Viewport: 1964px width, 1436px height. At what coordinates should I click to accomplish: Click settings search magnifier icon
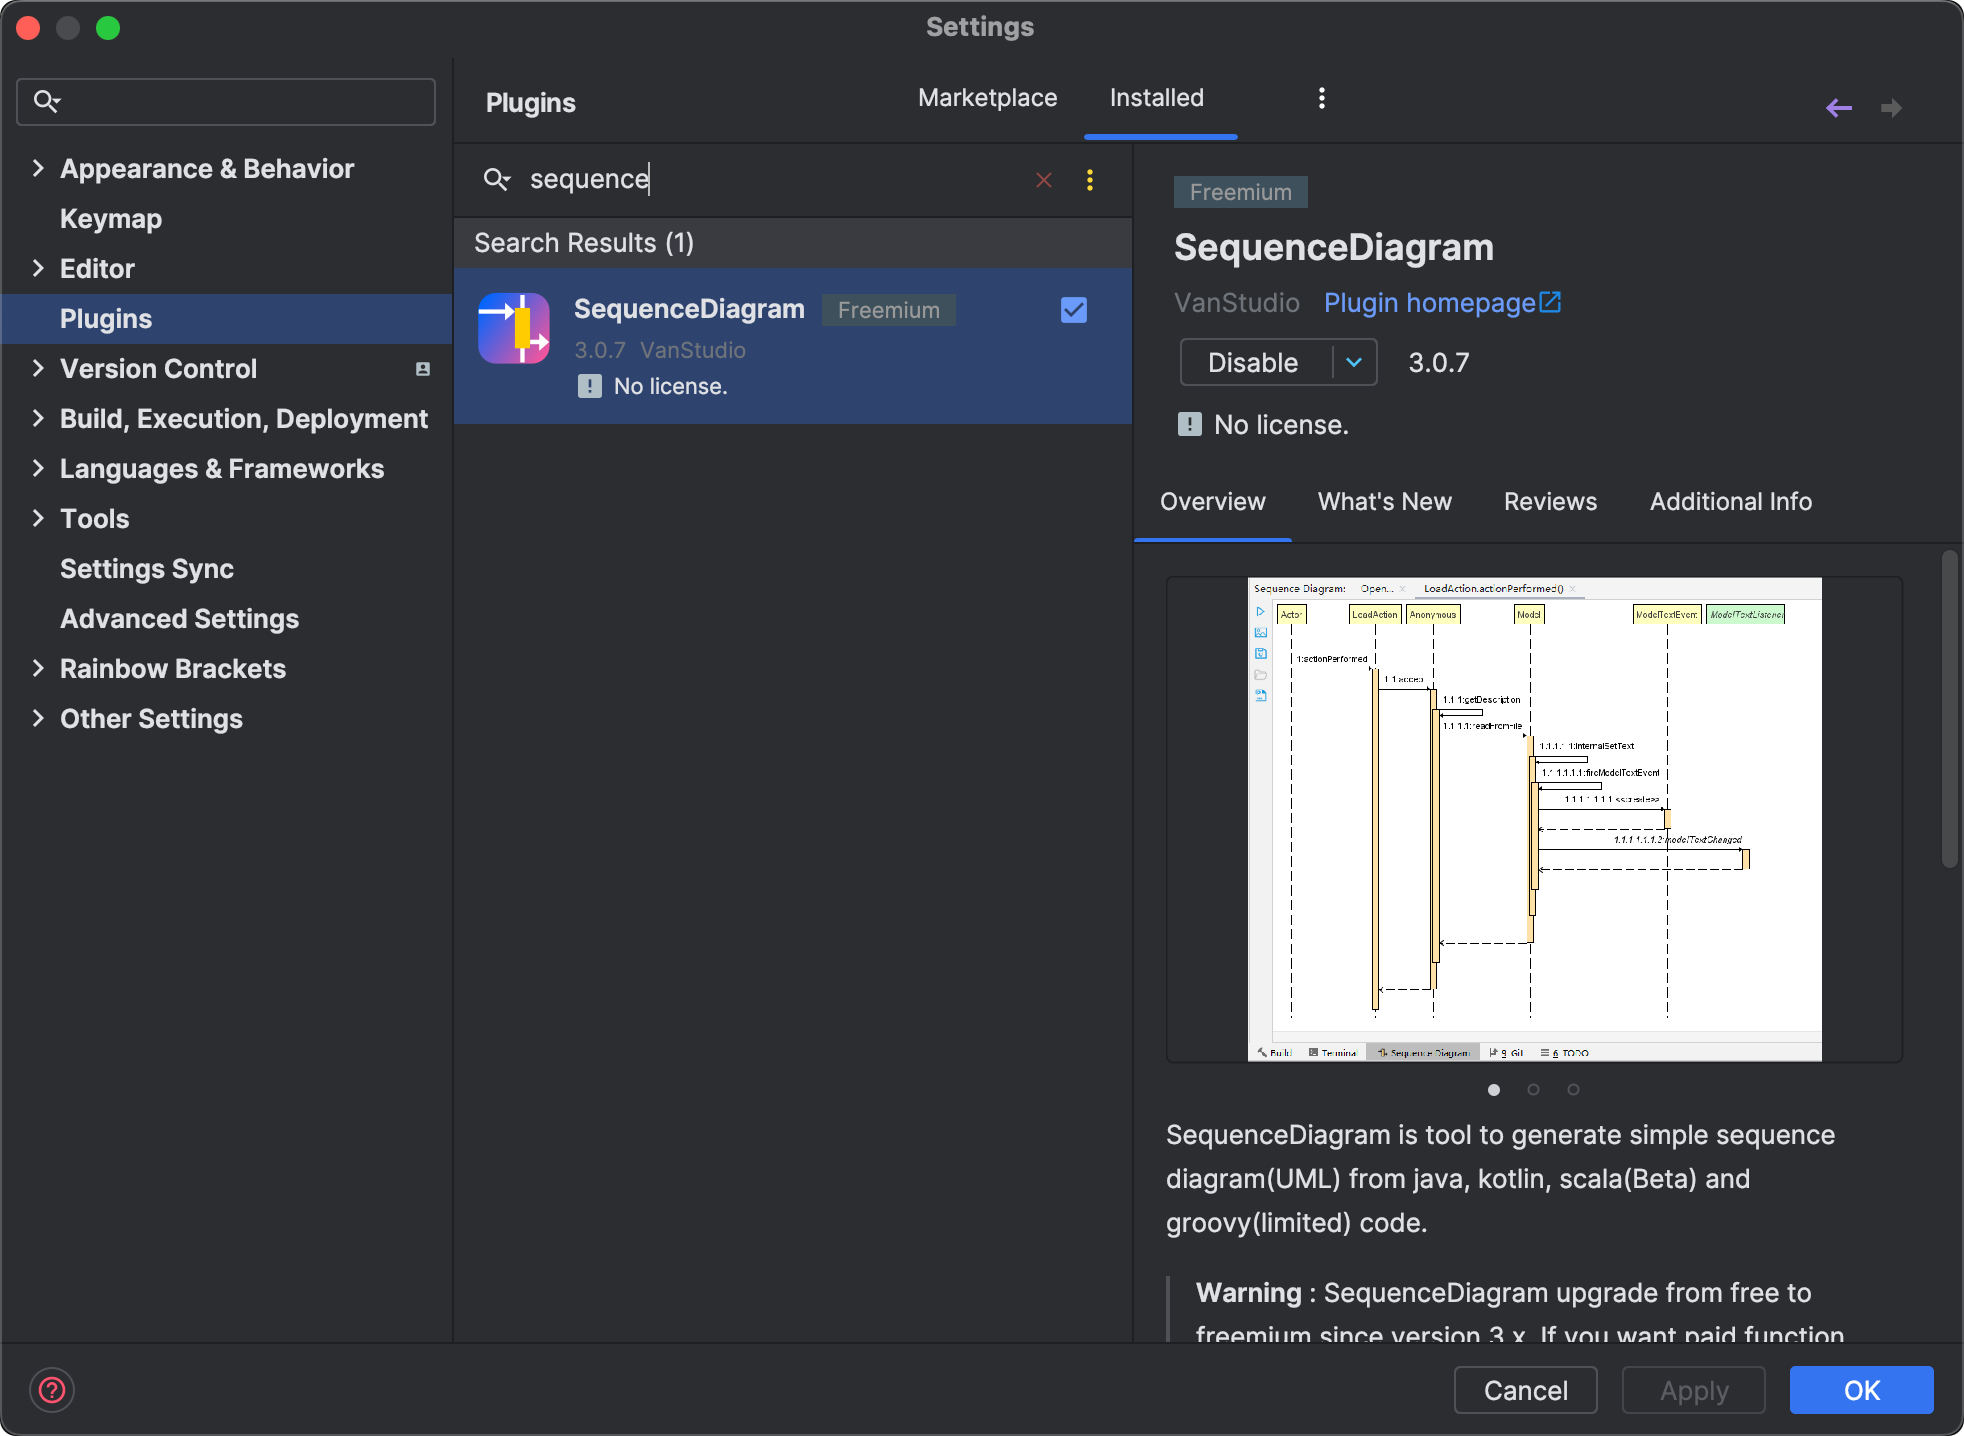[x=46, y=101]
